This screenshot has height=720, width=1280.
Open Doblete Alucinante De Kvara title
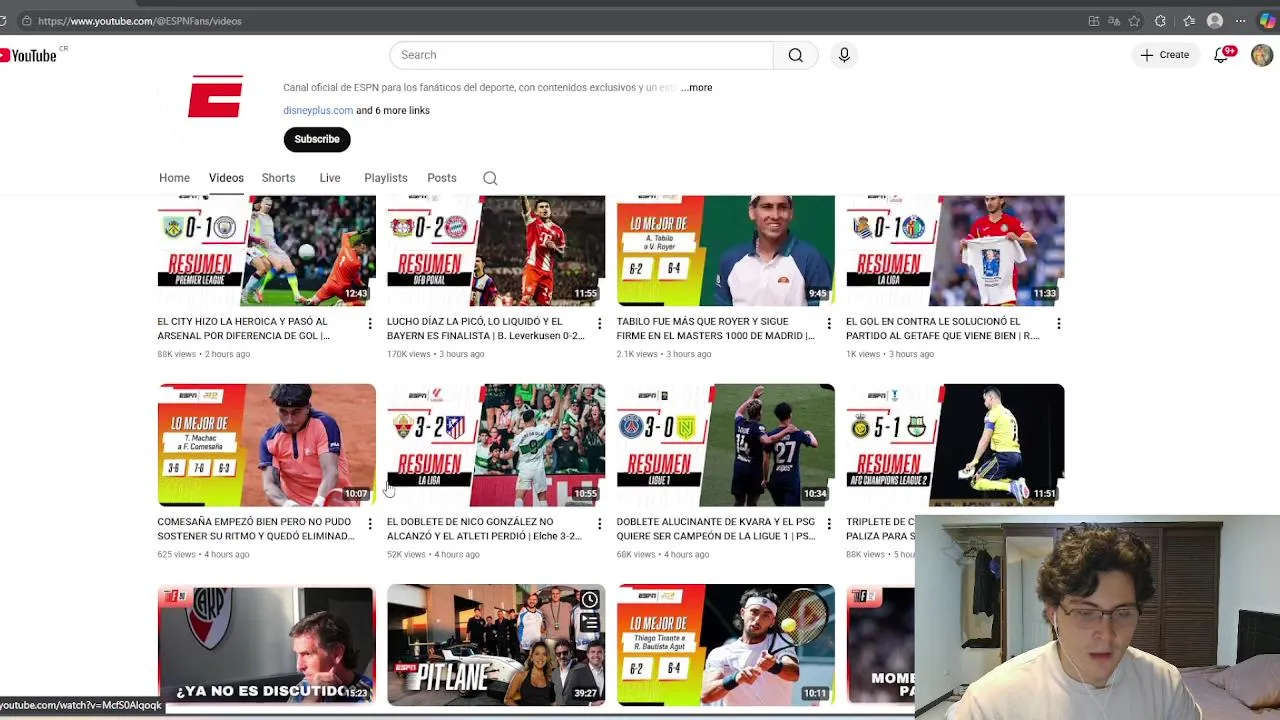coord(715,529)
